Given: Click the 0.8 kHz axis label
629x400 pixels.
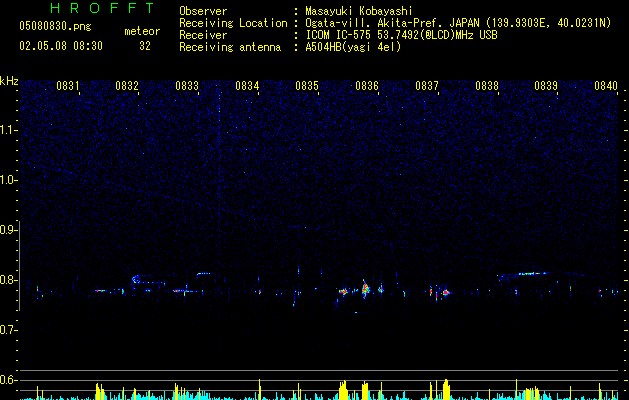Looking at the screenshot, I should click(x=9, y=280).
